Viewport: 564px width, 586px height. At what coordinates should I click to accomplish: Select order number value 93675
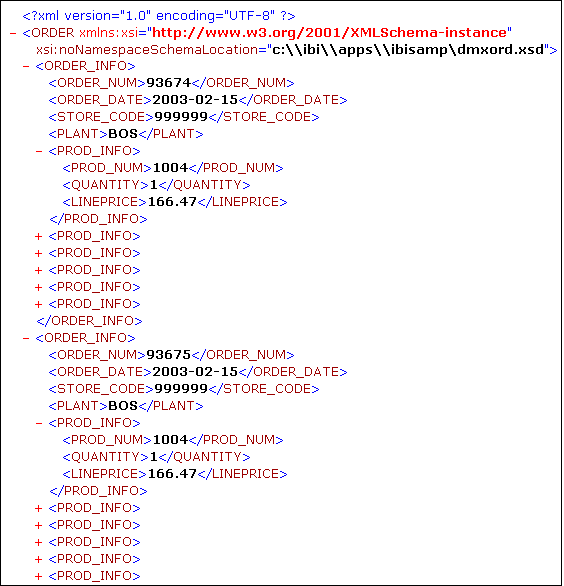169,355
